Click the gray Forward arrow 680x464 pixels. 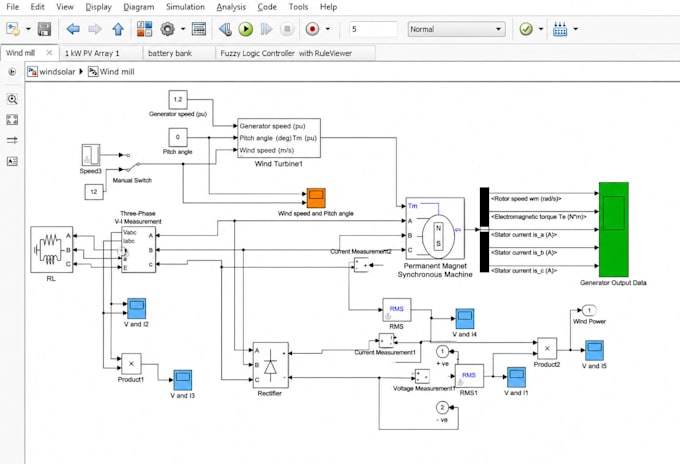pyautogui.click(x=95, y=29)
